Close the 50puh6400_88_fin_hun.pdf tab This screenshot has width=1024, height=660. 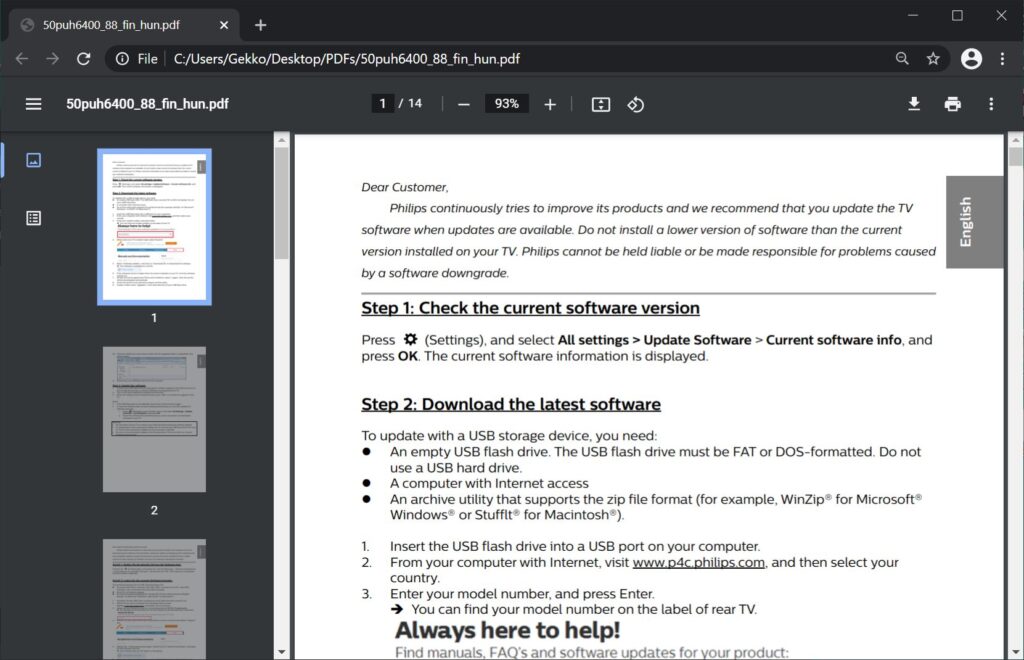pyautogui.click(x=224, y=25)
